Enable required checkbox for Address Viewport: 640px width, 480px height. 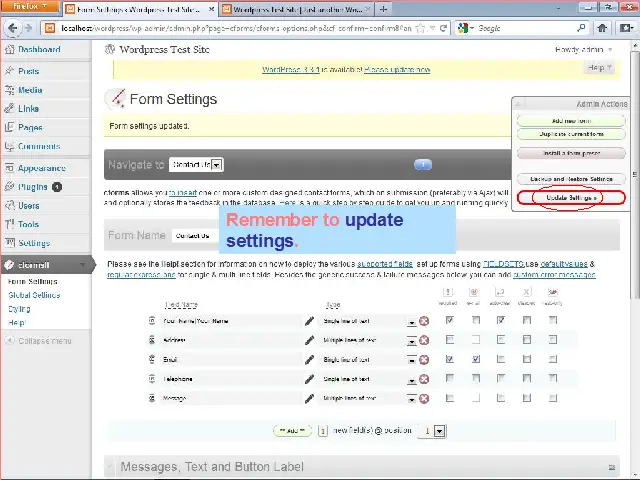tap(450, 339)
